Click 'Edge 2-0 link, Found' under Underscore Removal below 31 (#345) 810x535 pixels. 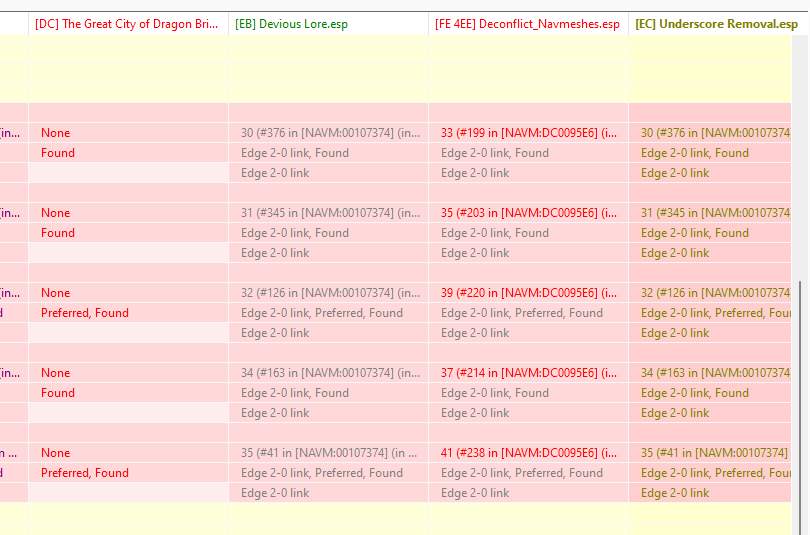coord(694,233)
